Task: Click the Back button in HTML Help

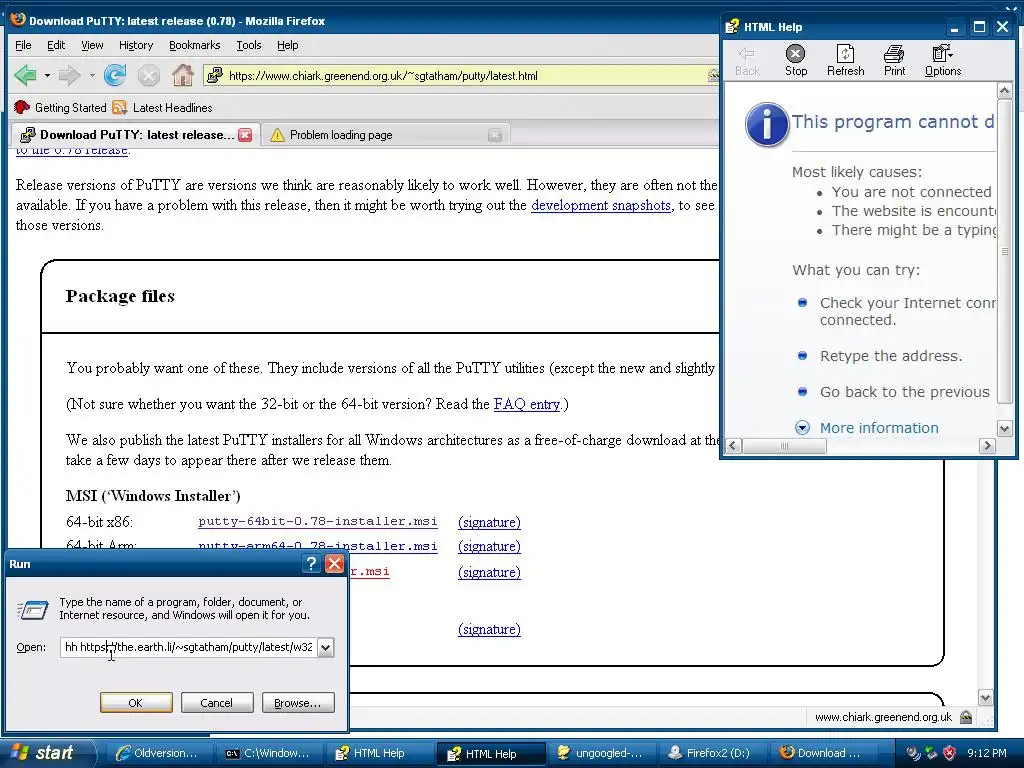Action: pyautogui.click(x=747, y=61)
